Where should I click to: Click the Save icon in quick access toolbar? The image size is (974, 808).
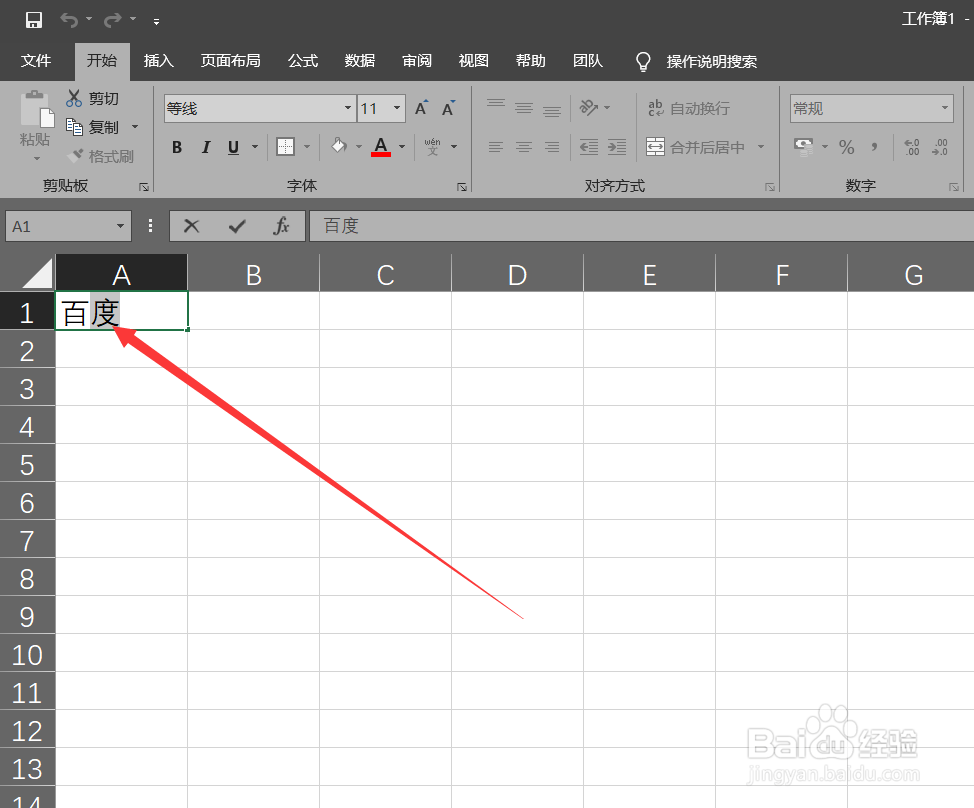(34, 20)
